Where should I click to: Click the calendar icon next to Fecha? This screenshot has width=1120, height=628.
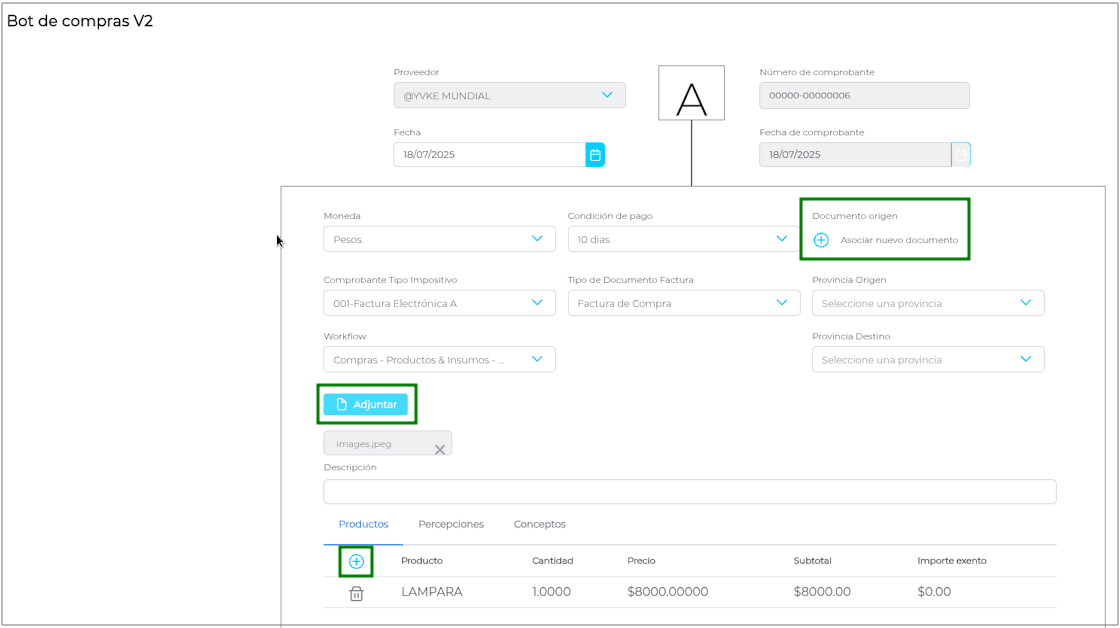click(x=595, y=155)
